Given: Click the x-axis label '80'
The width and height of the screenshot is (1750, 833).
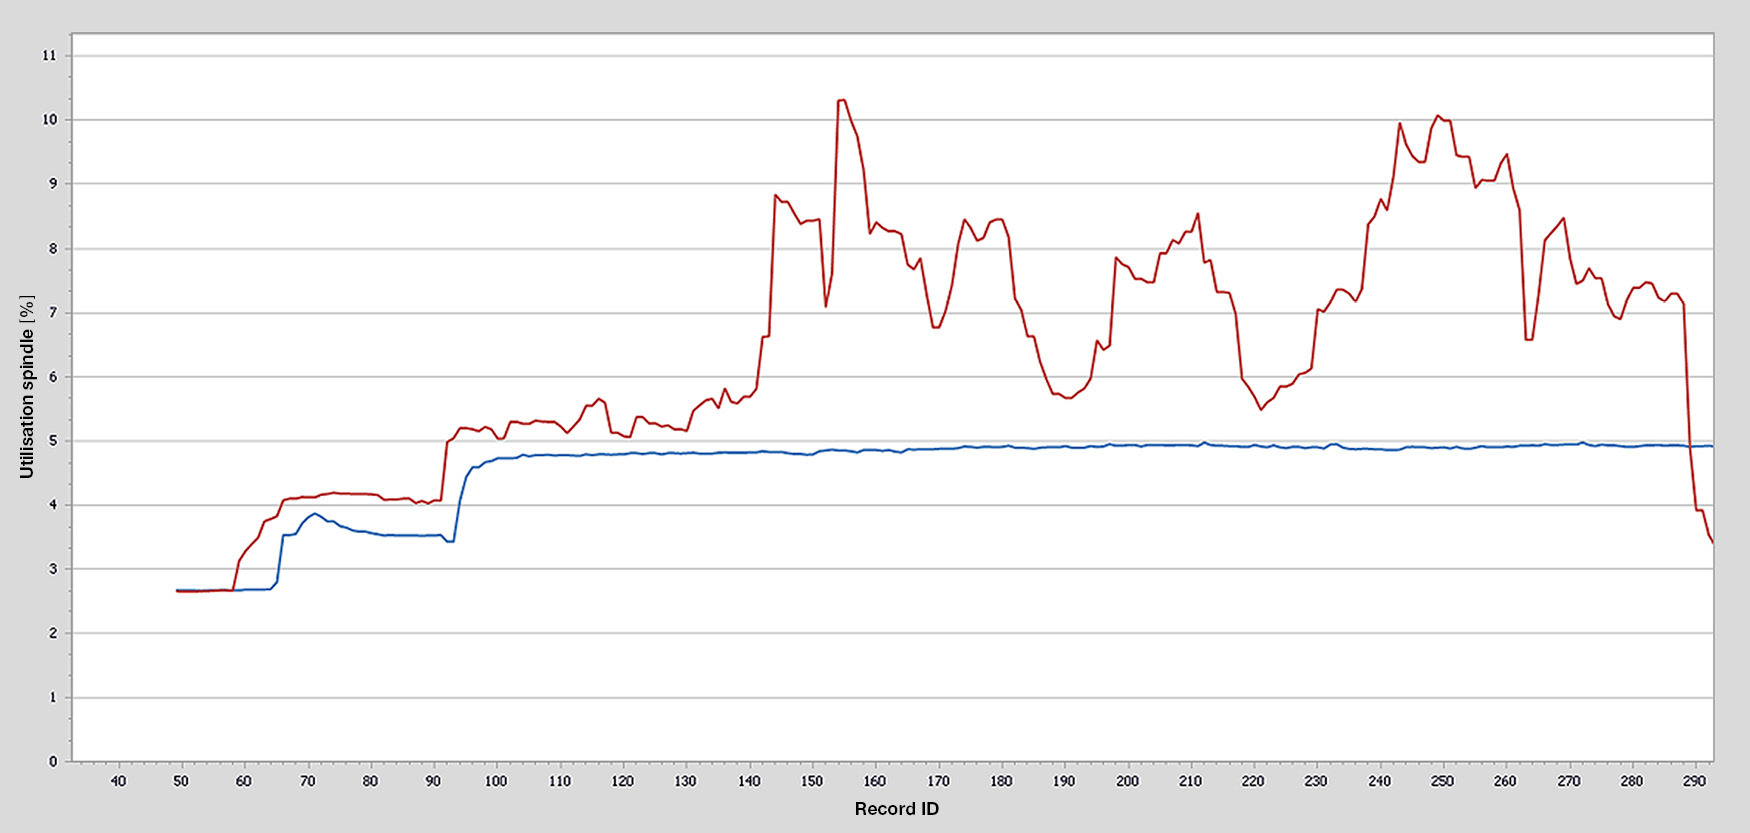Looking at the screenshot, I should click(370, 781).
